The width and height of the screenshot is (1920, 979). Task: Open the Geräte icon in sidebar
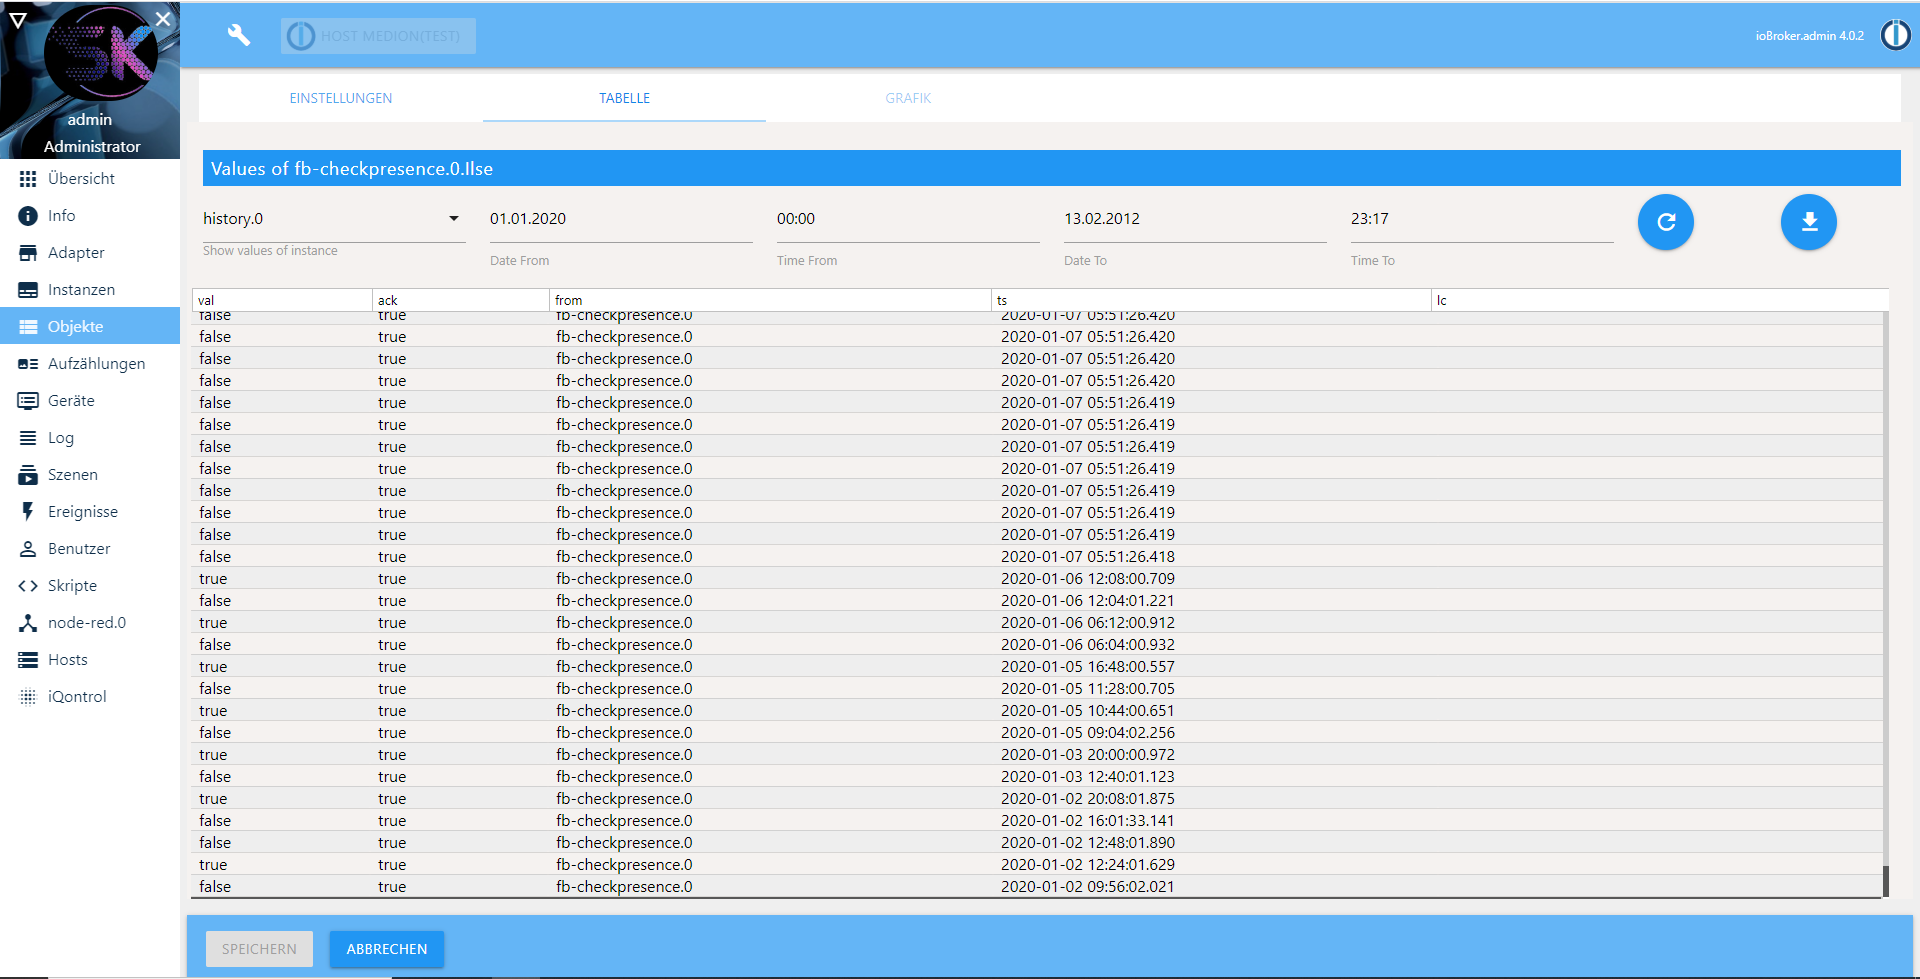click(28, 401)
